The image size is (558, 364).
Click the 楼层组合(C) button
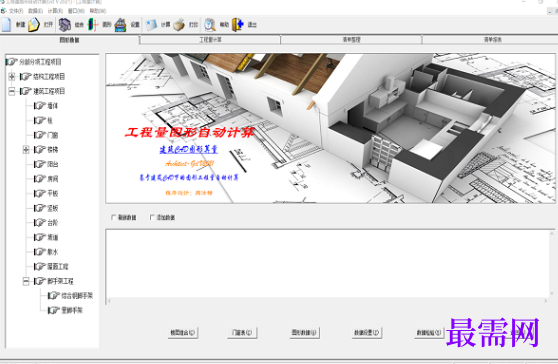click(x=183, y=333)
